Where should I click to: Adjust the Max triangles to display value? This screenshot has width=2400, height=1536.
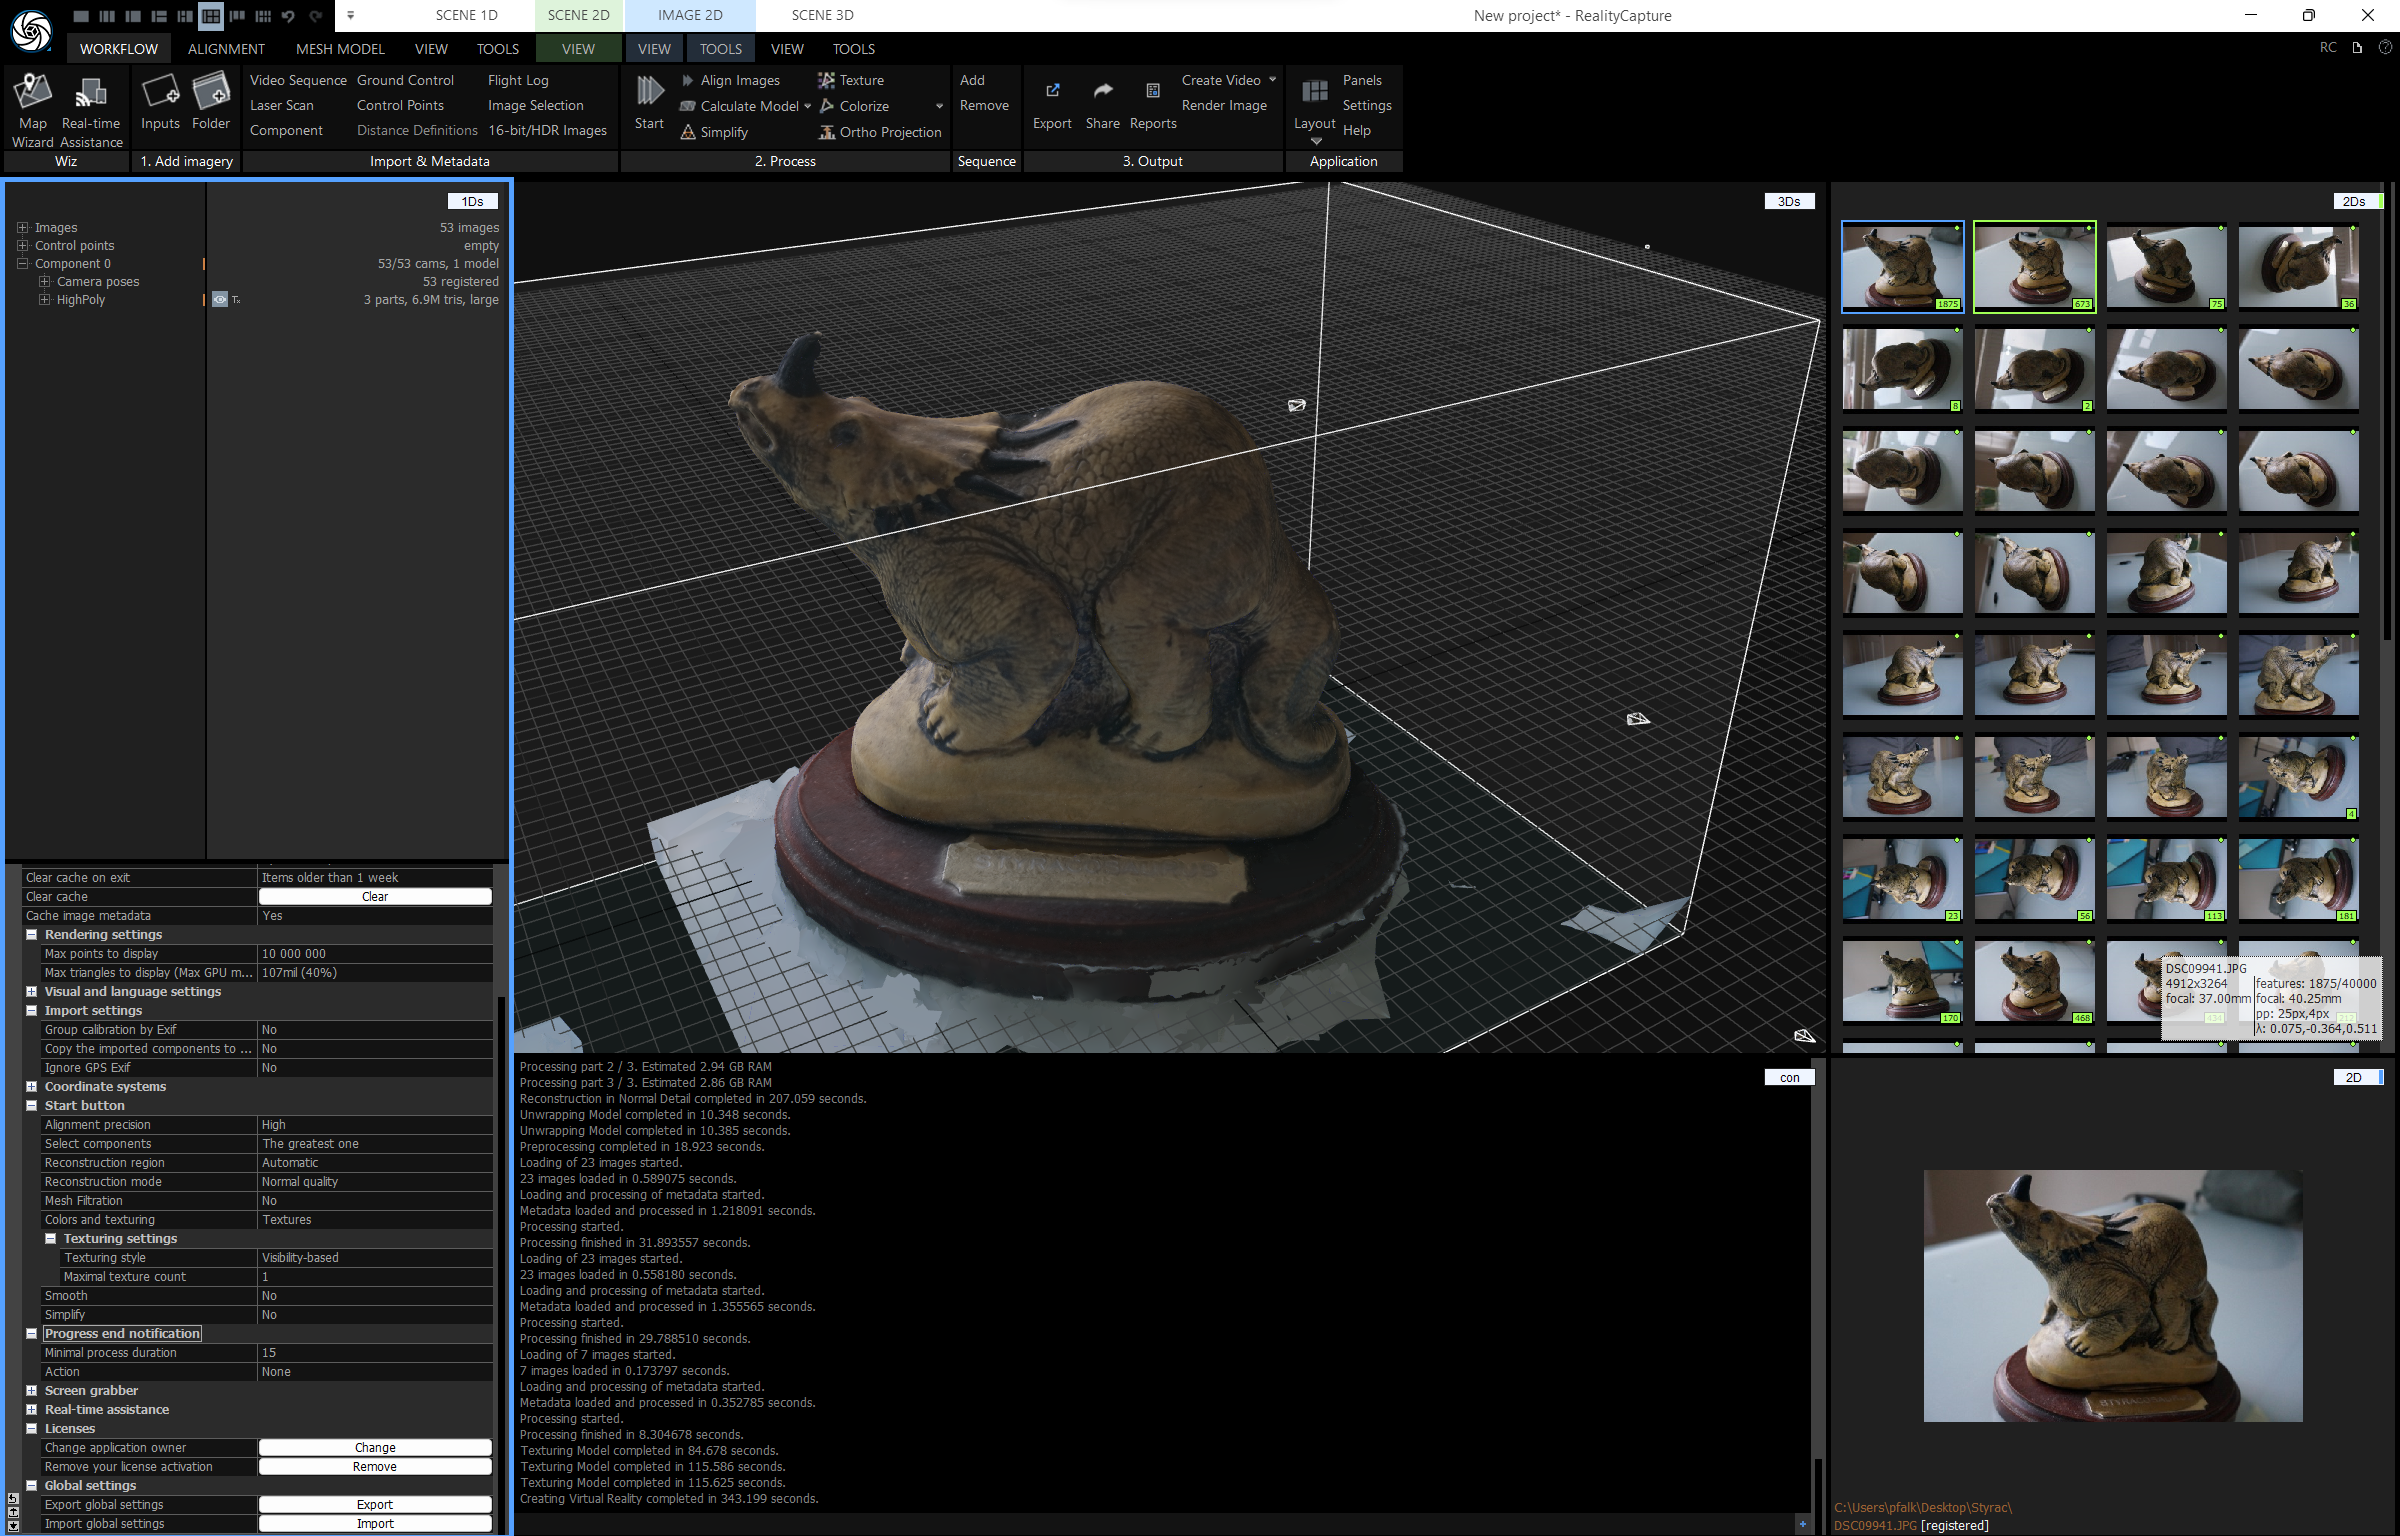click(x=375, y=972)
